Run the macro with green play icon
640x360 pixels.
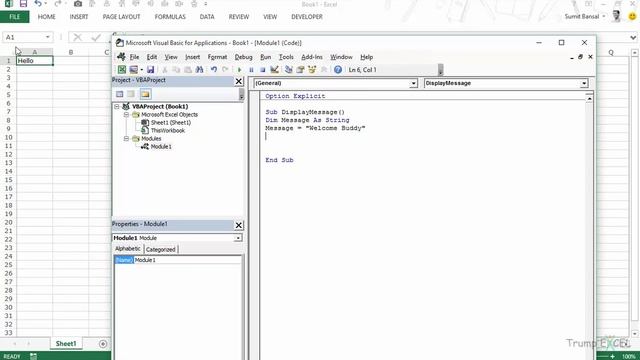click(x=240, y=70)
